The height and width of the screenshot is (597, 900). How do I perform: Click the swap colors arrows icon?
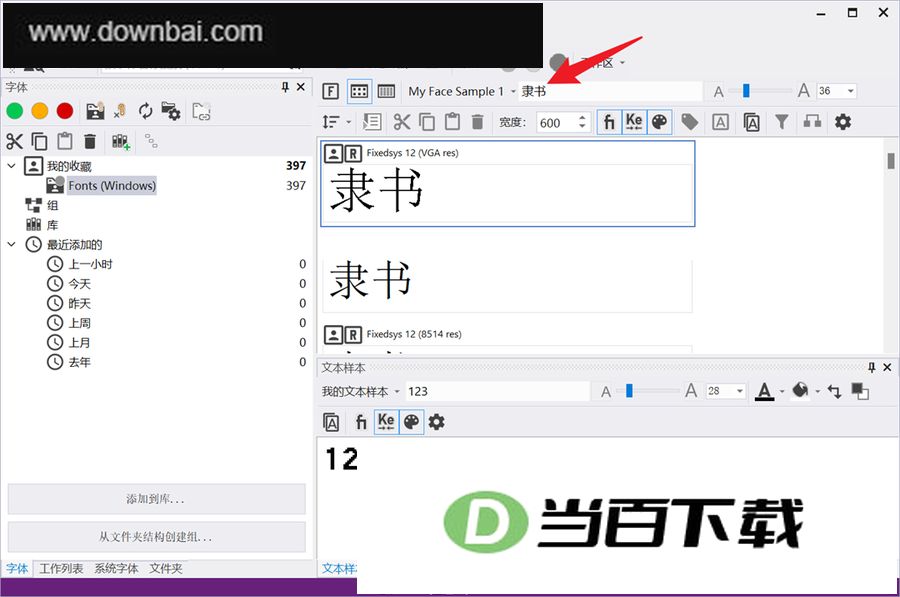(835, 391)
